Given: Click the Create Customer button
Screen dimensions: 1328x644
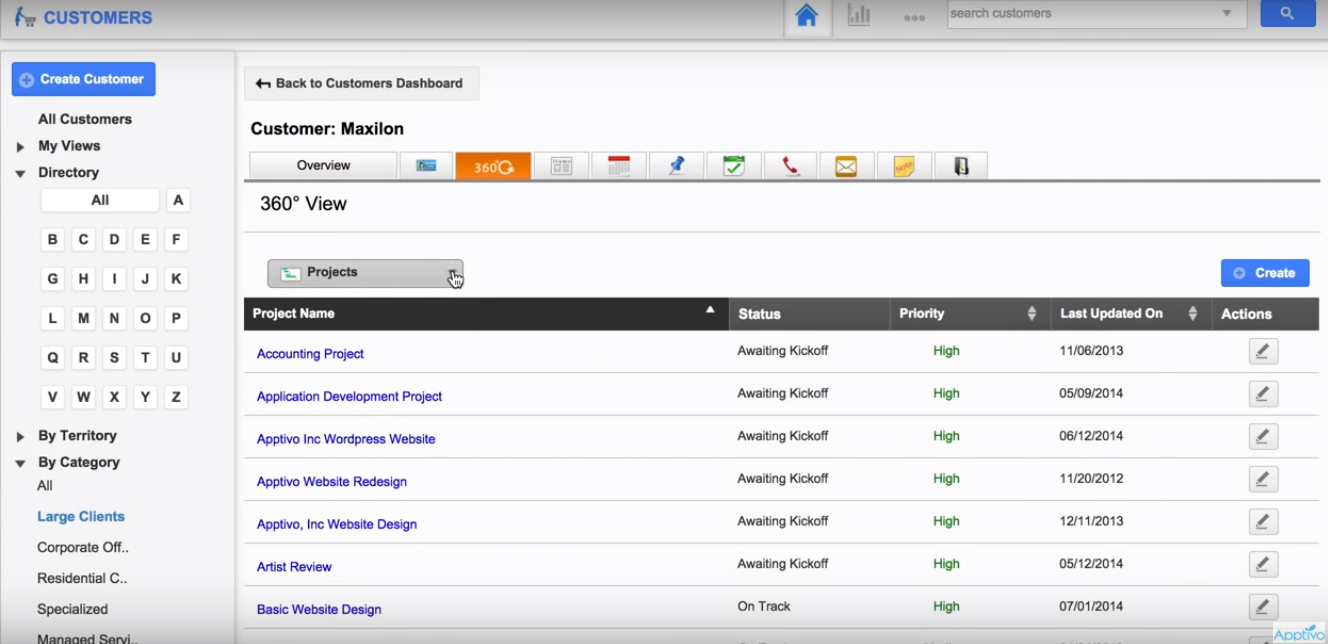Looking at the screenshot, I should (x=83, y=78).
